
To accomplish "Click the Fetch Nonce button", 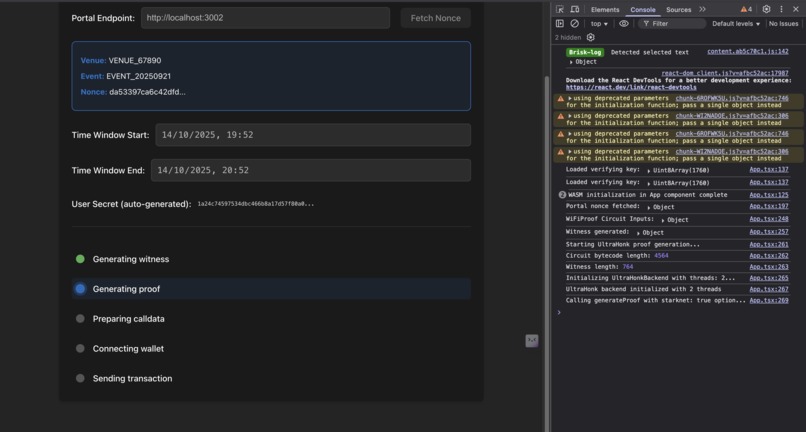I will [x=435, y=18].
